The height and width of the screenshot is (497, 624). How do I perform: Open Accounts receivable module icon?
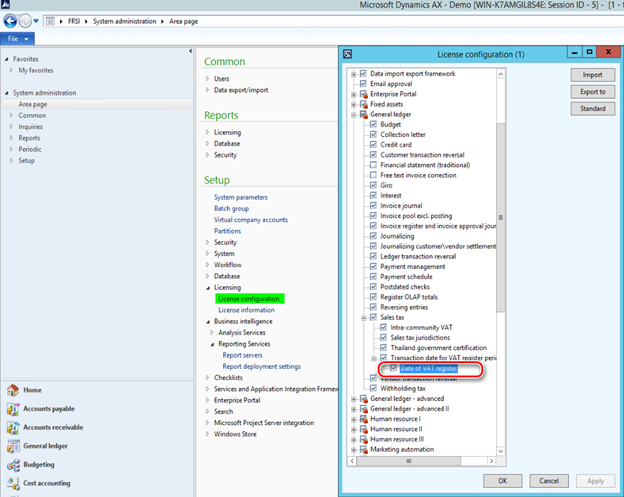(13, 427)
